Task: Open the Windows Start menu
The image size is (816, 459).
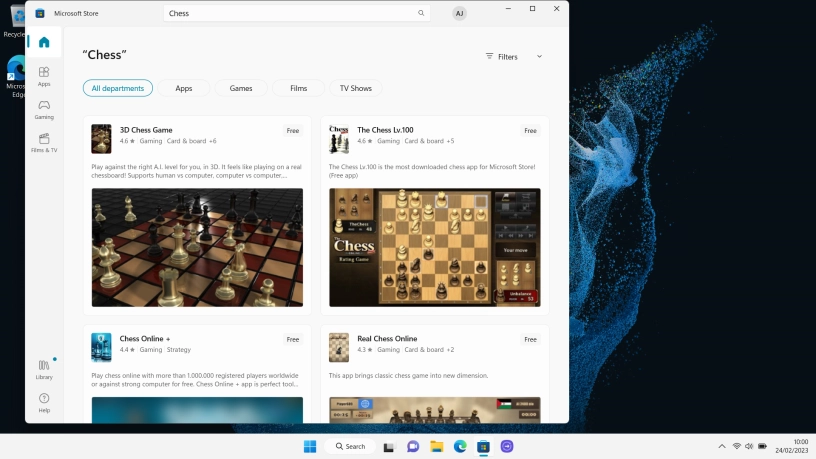Action: (x=309, y=446)
